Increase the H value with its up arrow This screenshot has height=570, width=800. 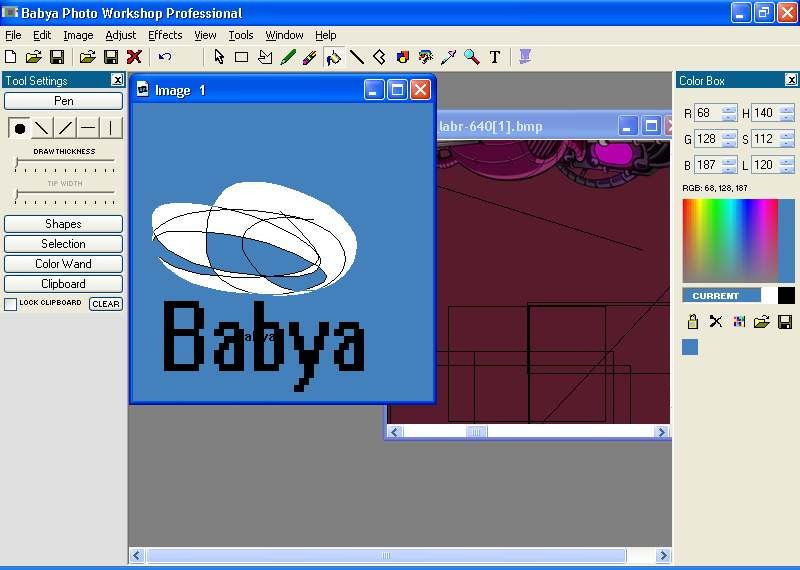click(787, 109)
